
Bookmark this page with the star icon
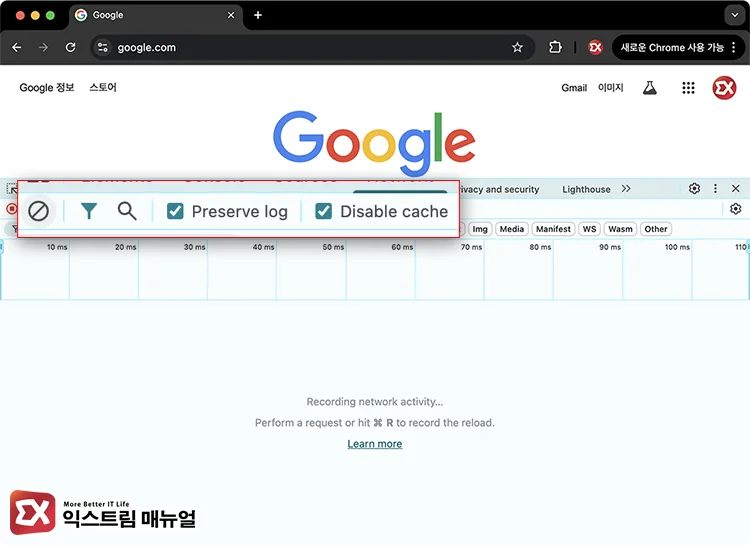tap(517, 47)
